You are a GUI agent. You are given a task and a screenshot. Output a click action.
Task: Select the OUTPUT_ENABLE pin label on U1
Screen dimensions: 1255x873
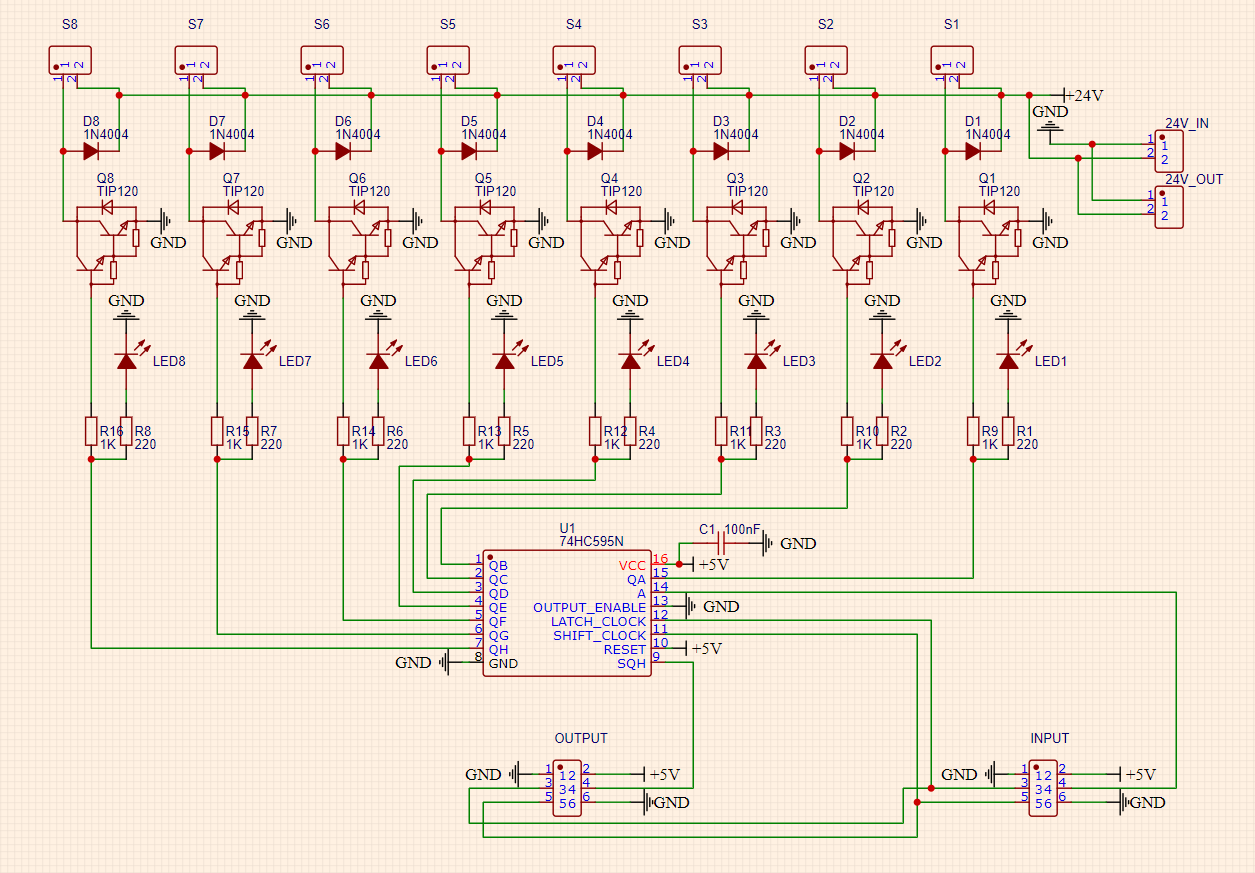click(x=589, y=607)
